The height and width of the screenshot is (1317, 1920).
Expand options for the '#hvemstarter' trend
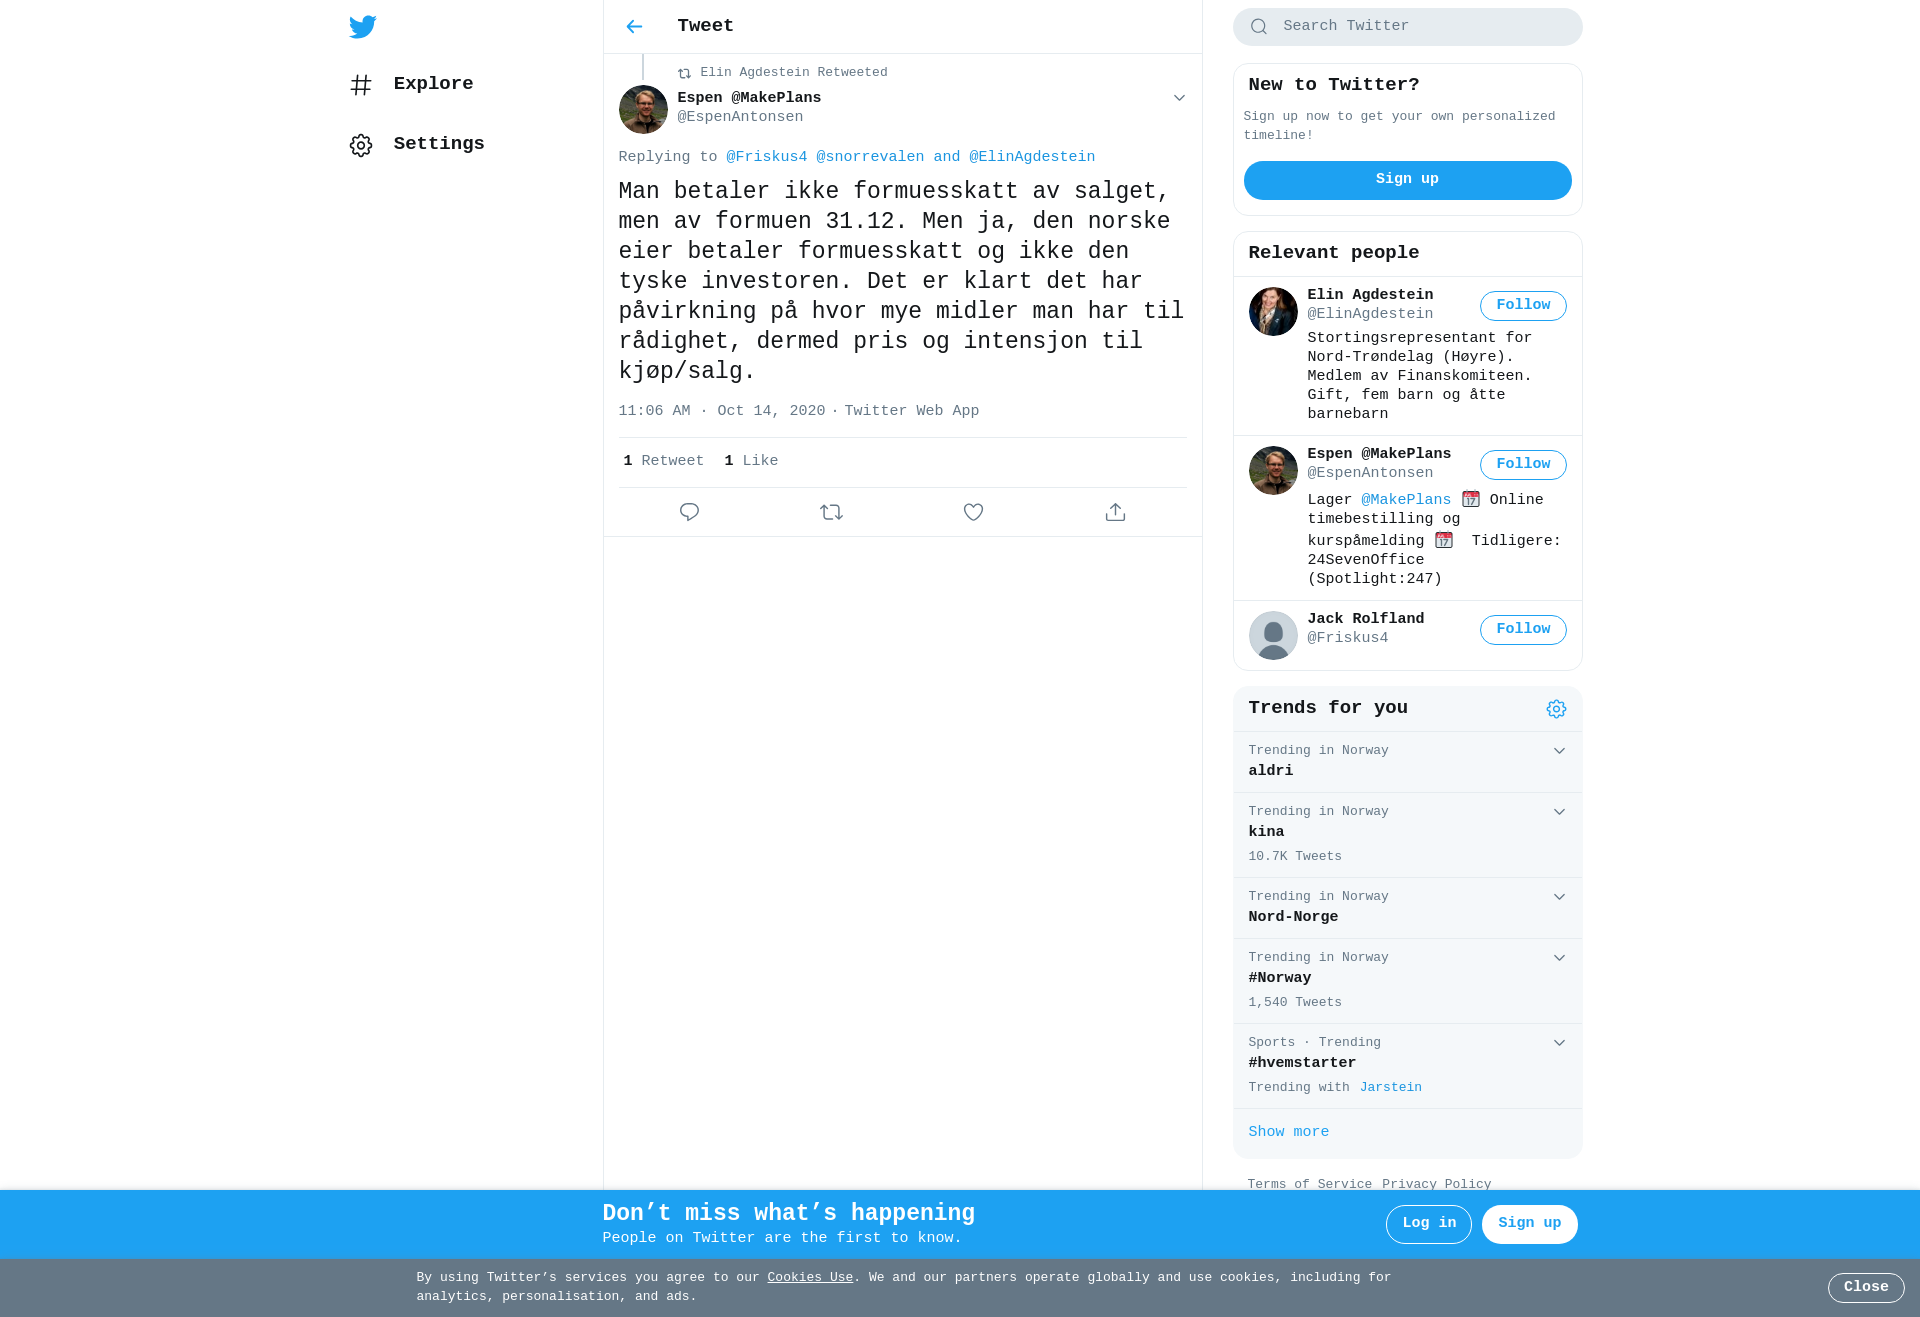coord(1559,1043)
